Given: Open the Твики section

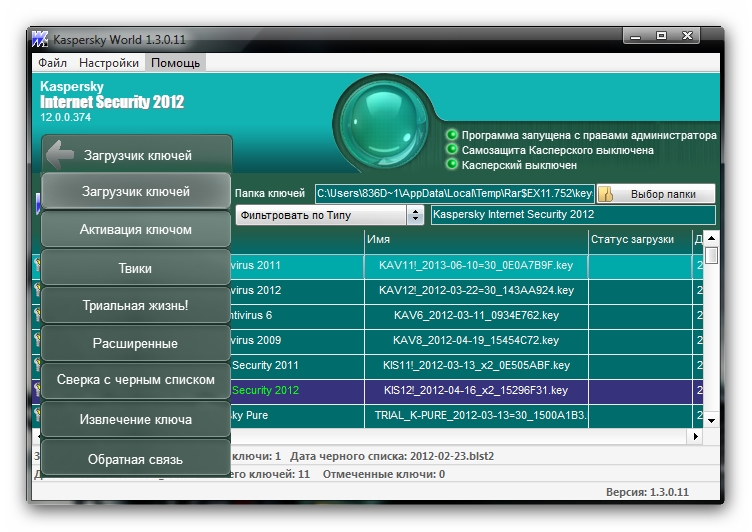Looking at the screenshot, I should click(x=136, y=268).
